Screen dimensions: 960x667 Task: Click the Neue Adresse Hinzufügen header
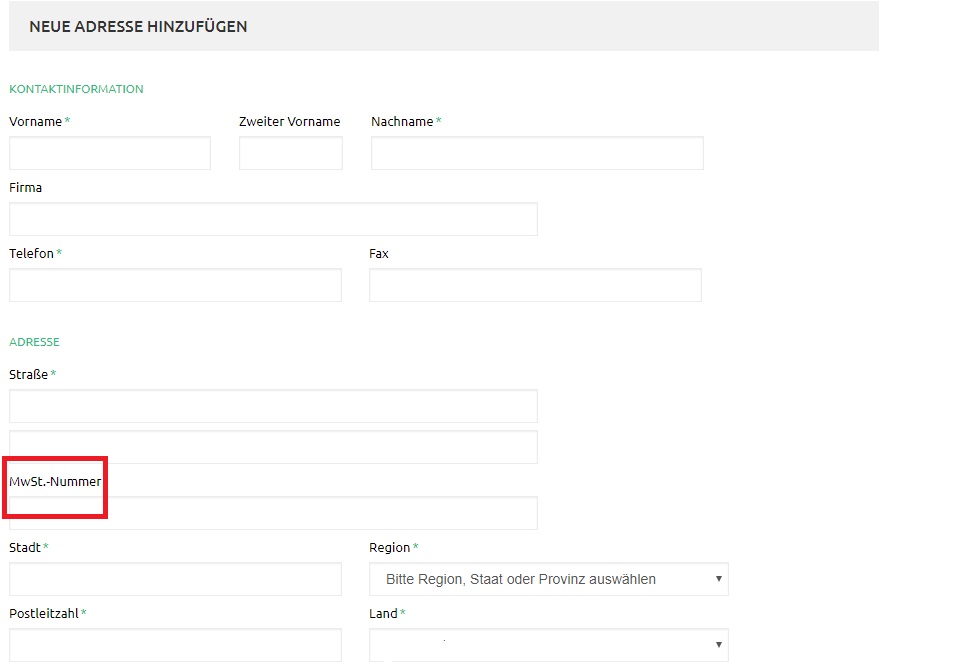138,26
